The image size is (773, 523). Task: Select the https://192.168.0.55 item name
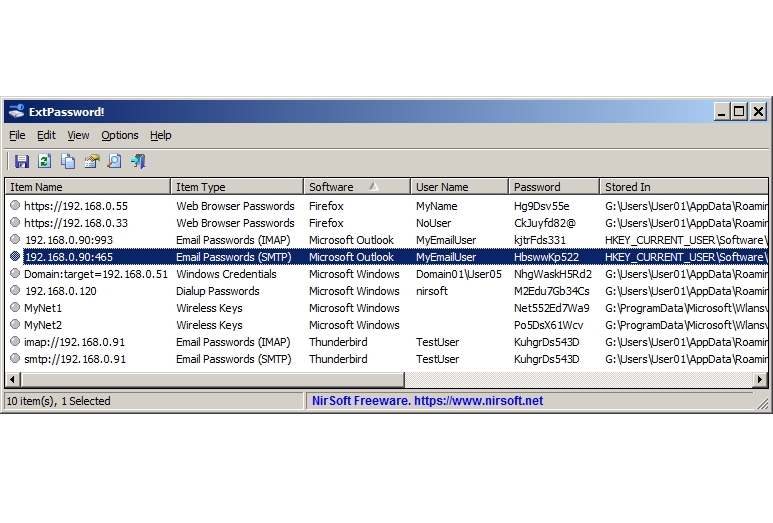(x=76, y=206)
